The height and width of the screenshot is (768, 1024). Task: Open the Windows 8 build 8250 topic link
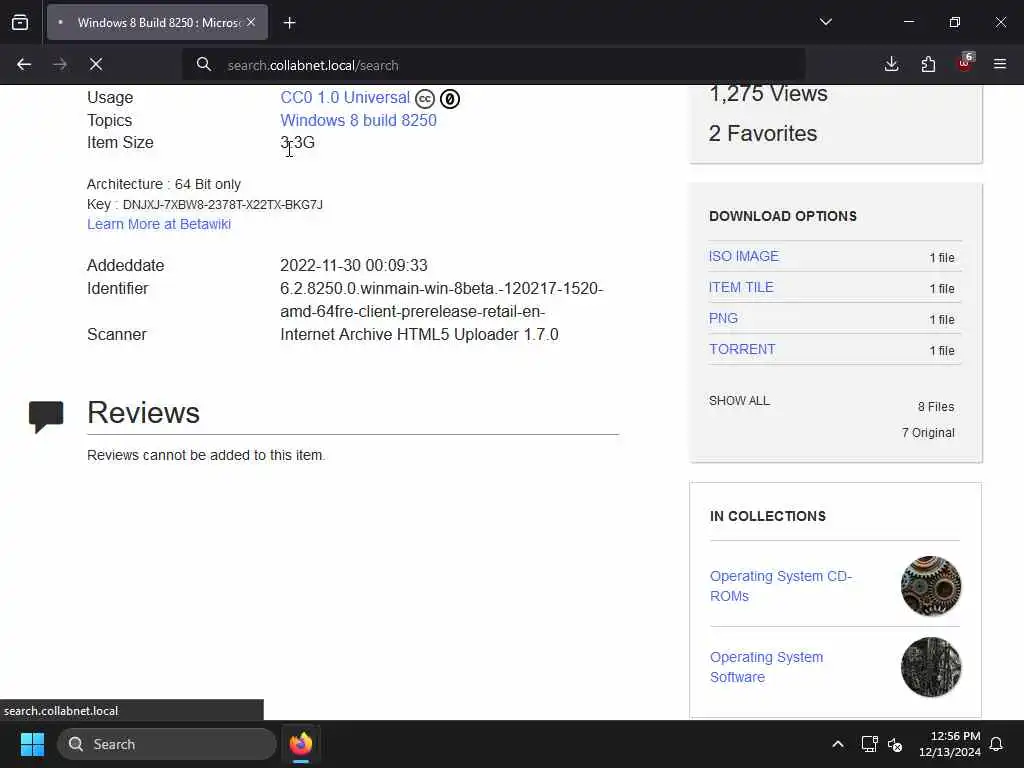click(x=359, y=120)
